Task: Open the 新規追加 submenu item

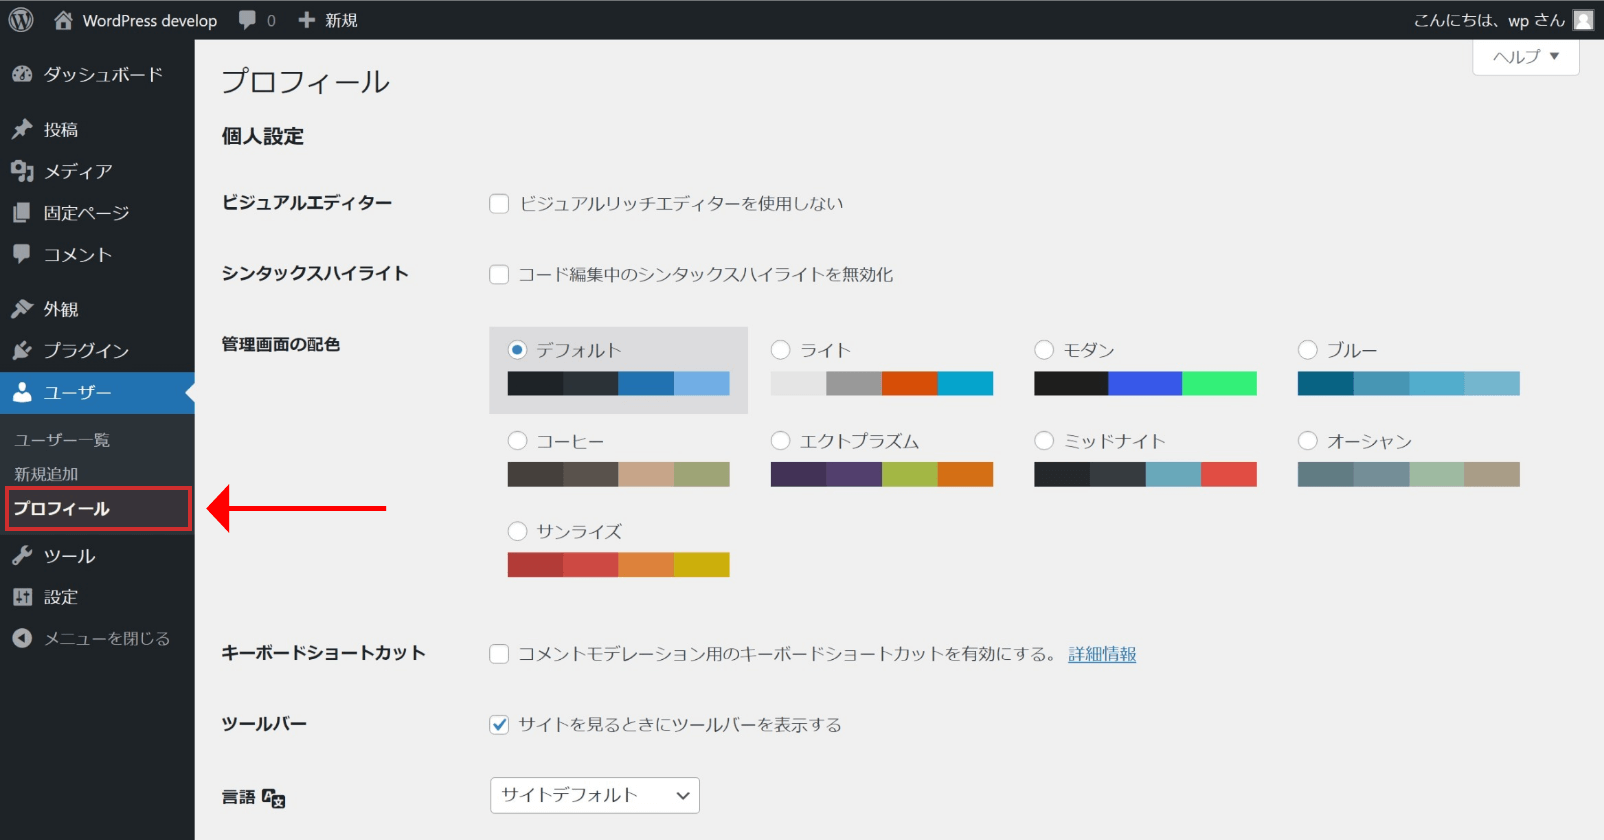Action: (46, 474)
